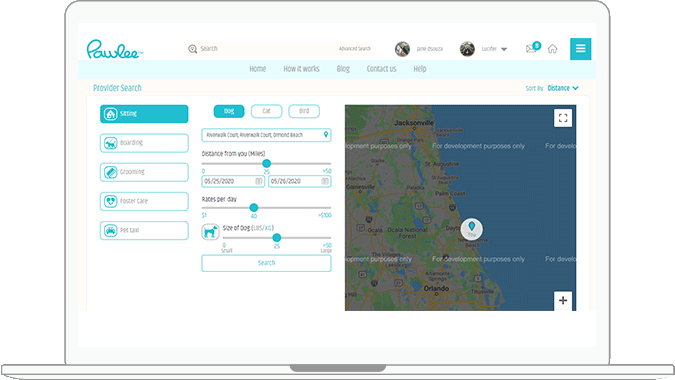Open the messages envelope icon
The height and width of the screenshot is (380, 675).
531,49
